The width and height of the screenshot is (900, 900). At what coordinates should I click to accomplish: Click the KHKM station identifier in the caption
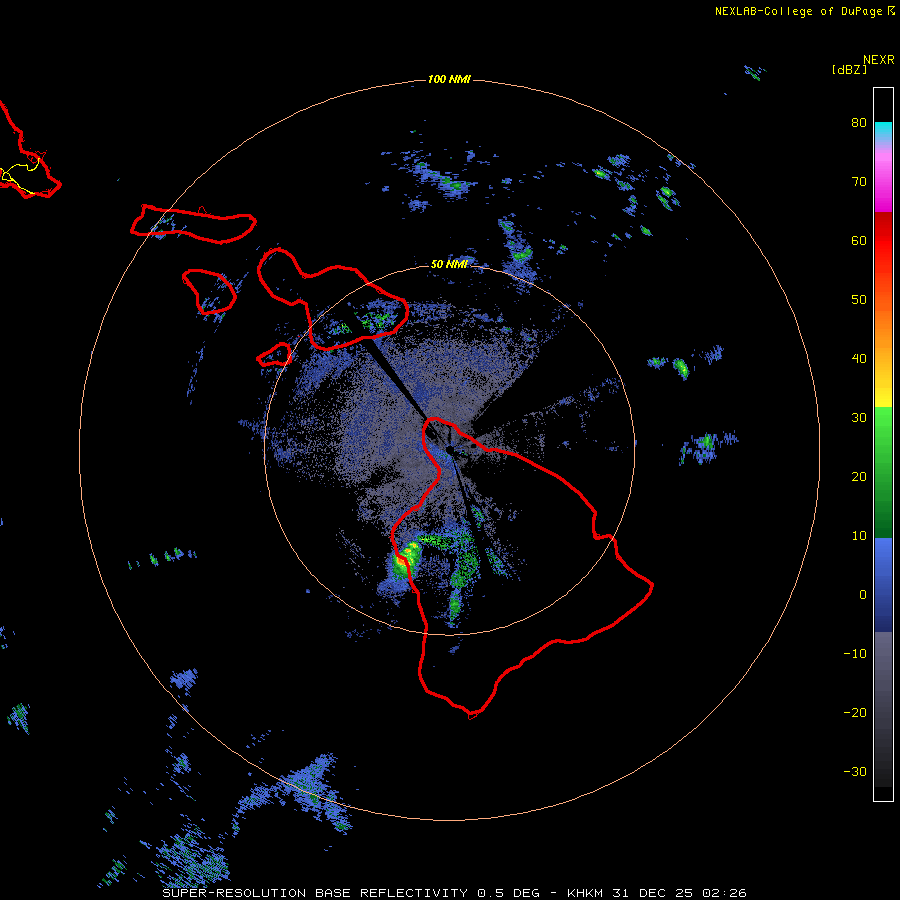tap(587, 893)
